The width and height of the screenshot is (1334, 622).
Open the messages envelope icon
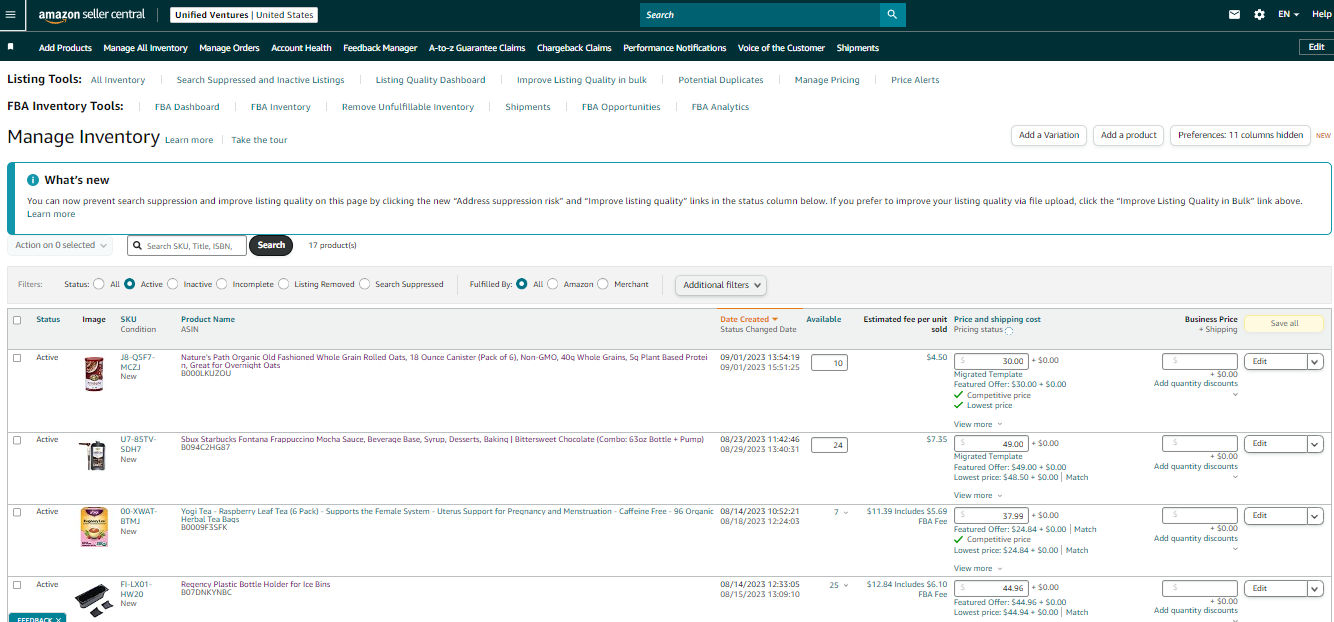[x=1234, y=14]
